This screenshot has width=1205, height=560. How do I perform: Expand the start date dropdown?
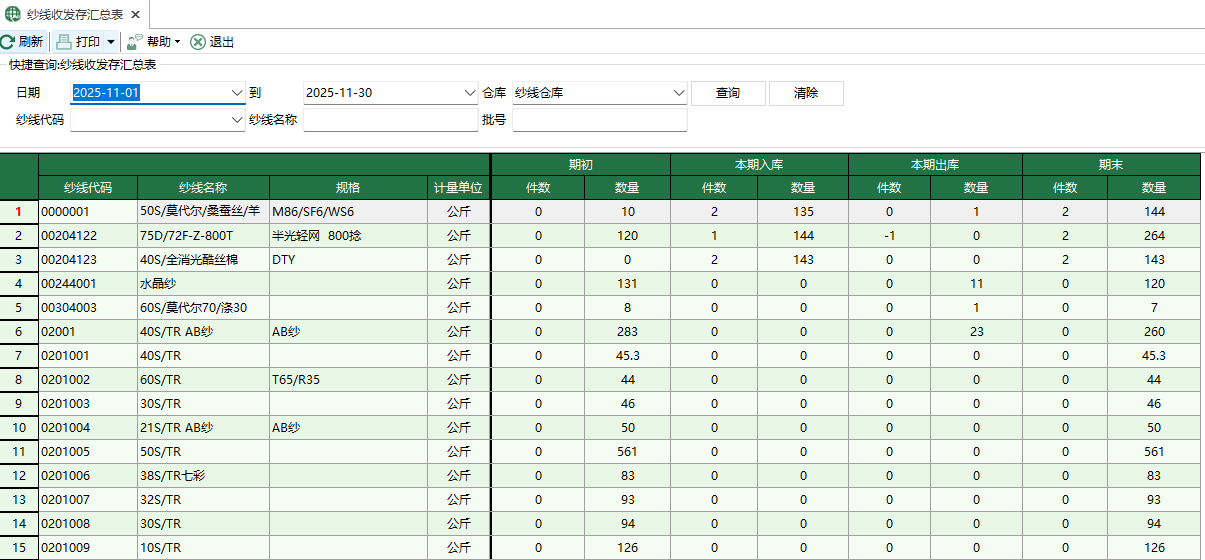(237, 93)
